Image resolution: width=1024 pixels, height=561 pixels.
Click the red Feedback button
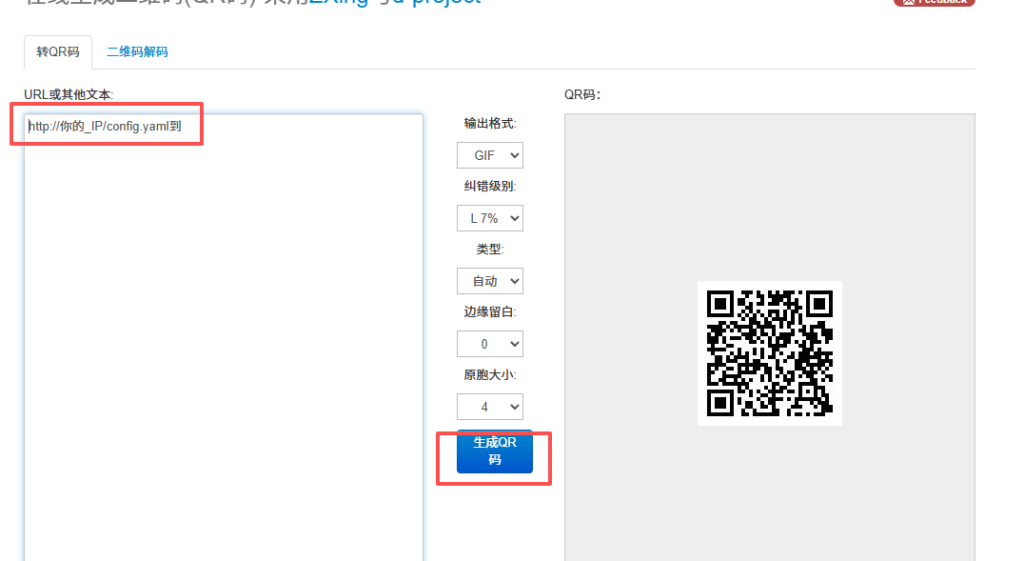click(x=934, y=2)
